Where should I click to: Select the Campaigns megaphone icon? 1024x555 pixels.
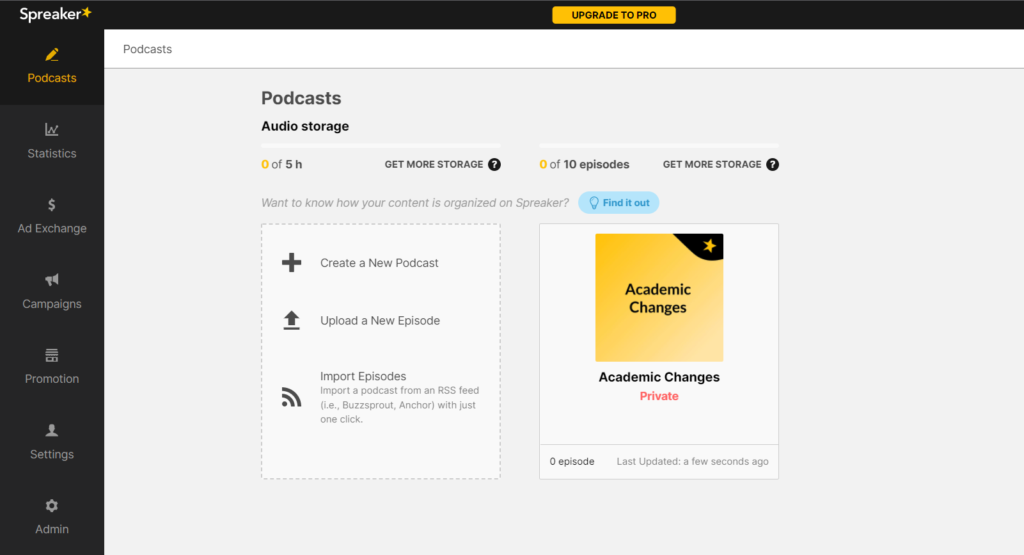coord(52,280)
